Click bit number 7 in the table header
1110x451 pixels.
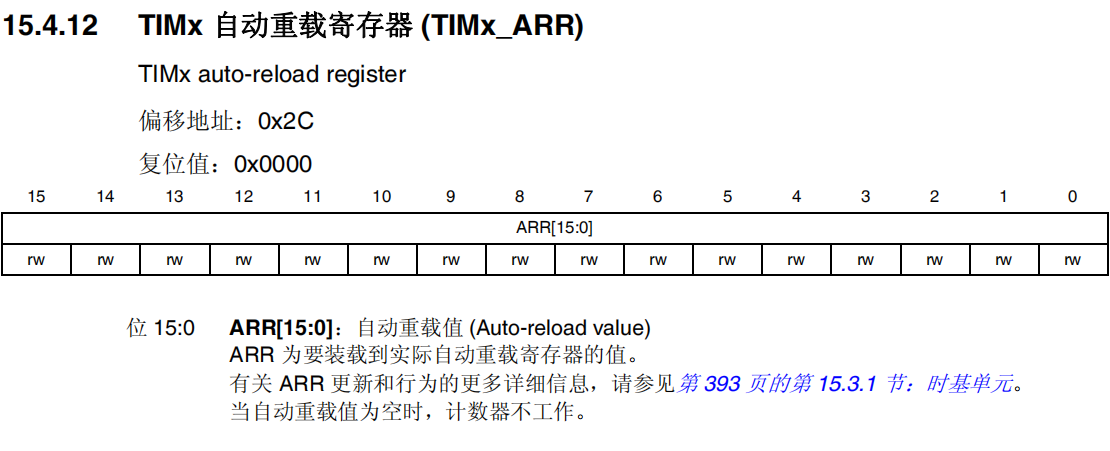pyautogui.click(x=589, y=197)
